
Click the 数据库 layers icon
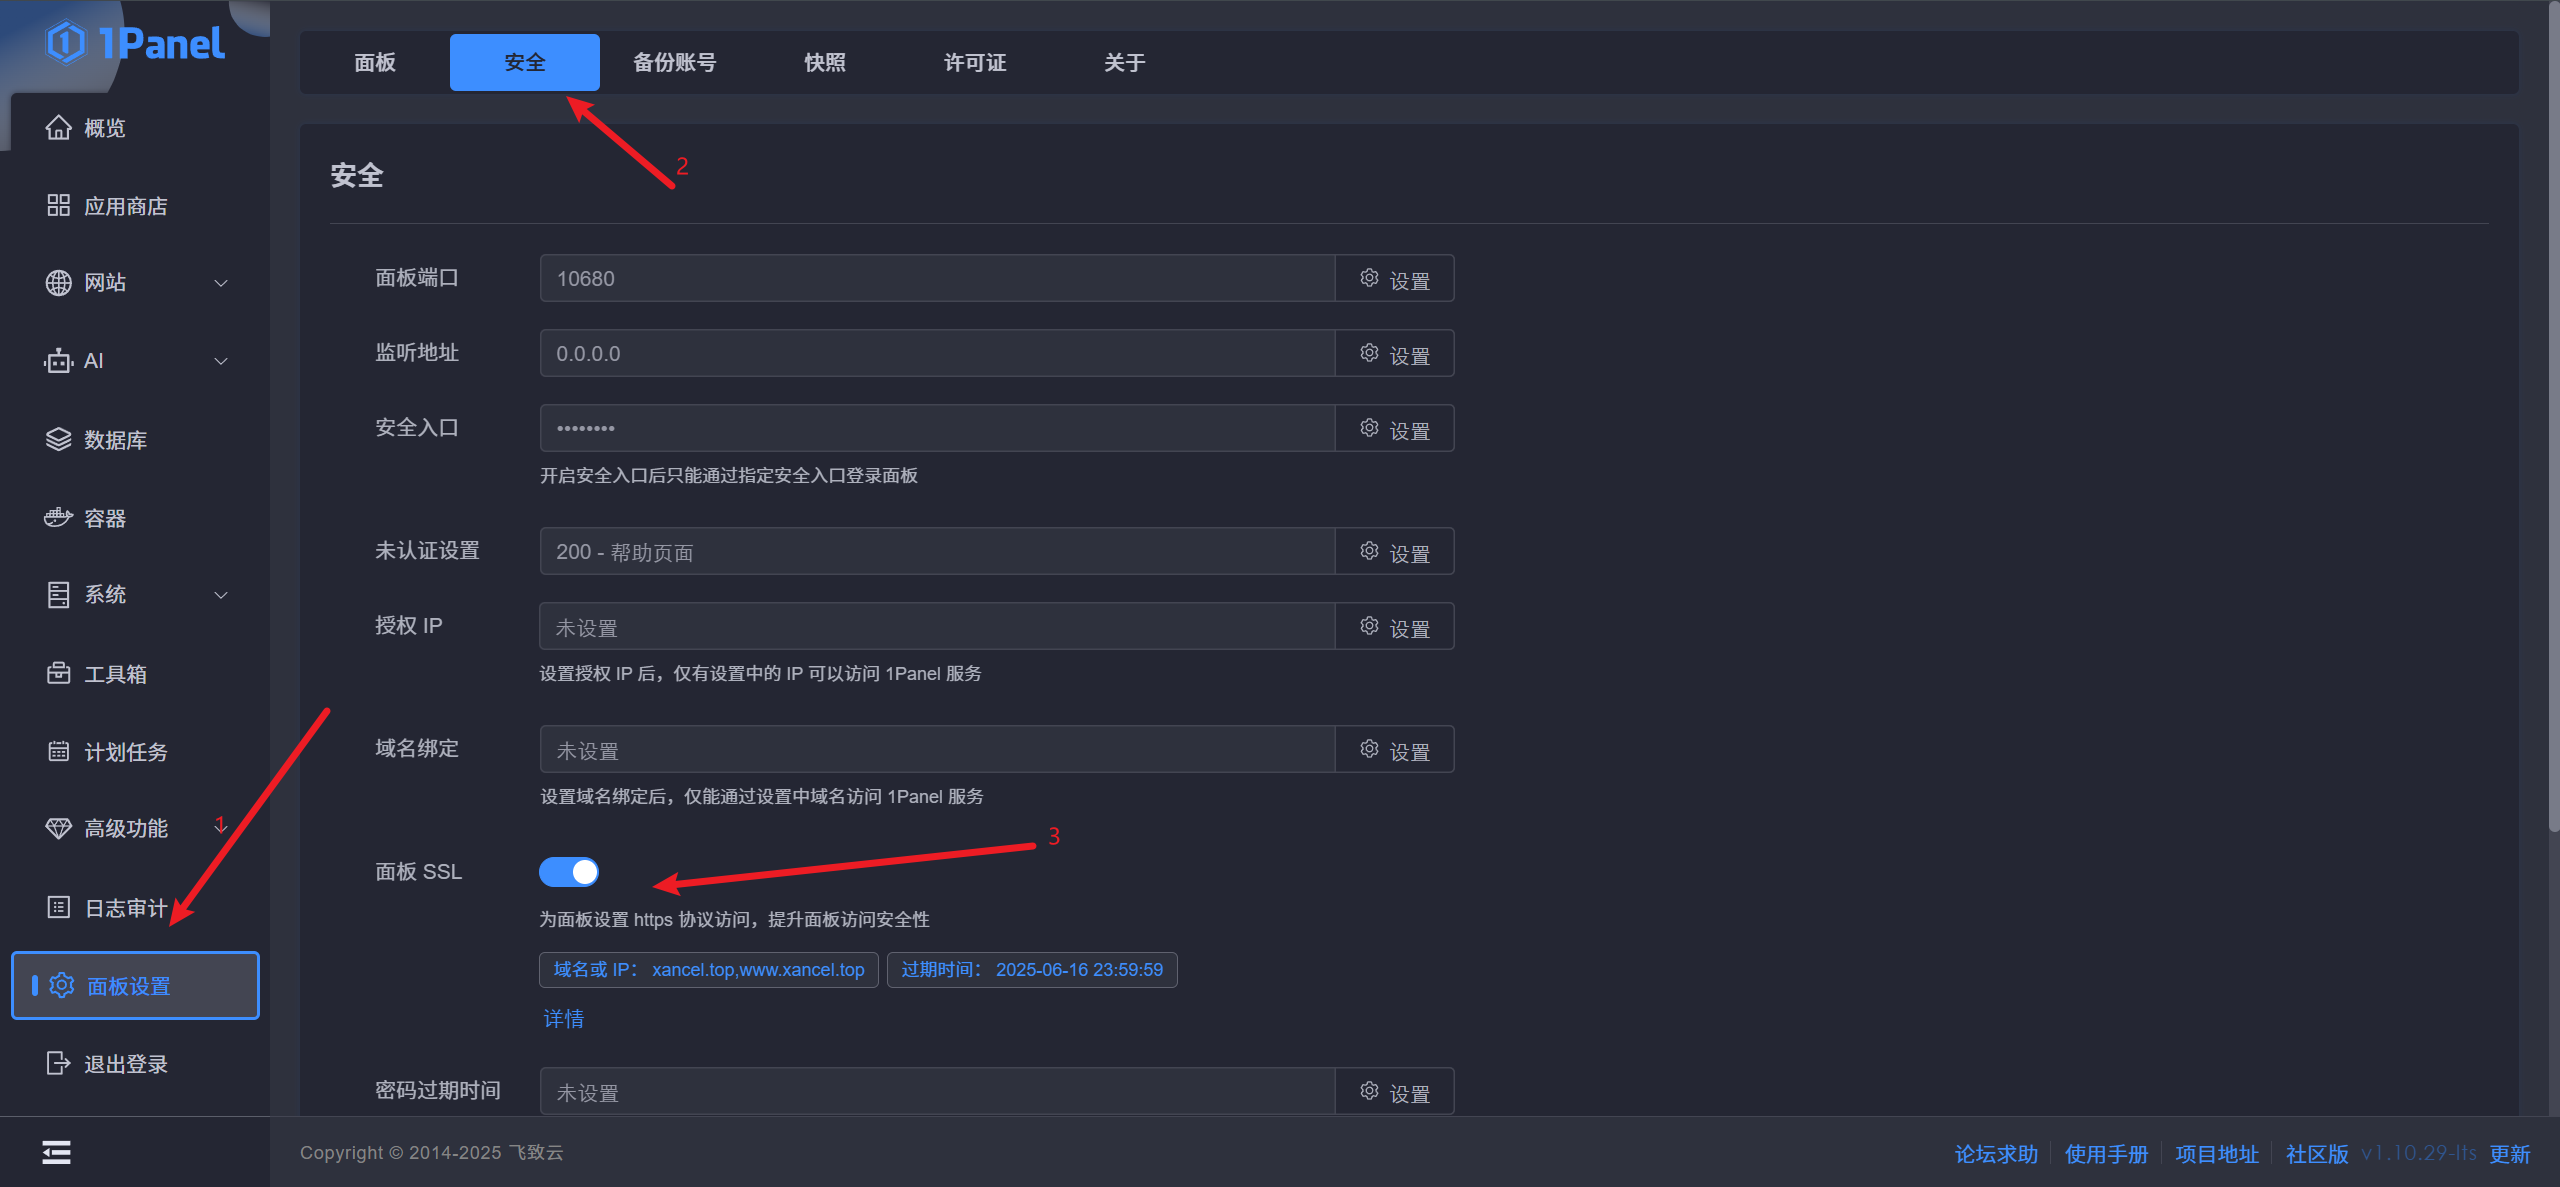click(x=59, y=440)
